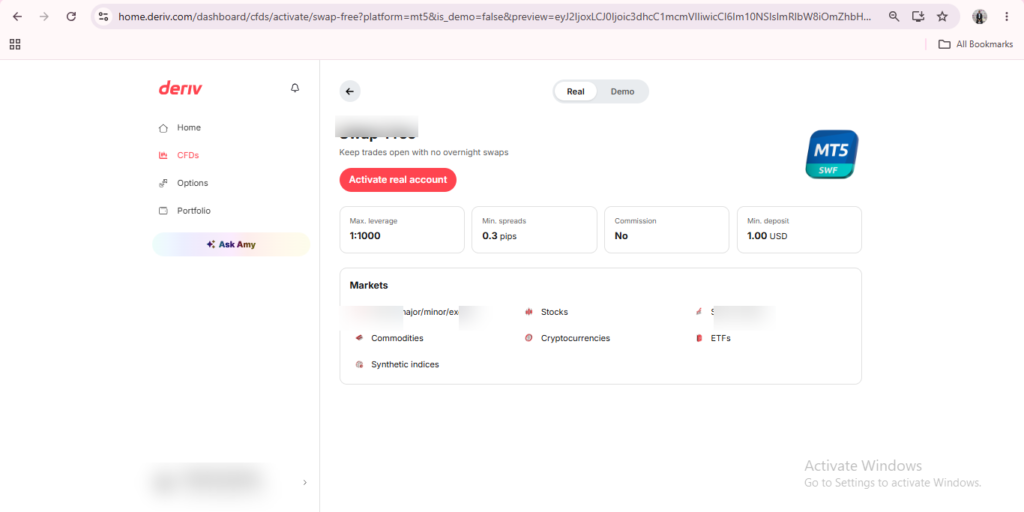
Task: Click the Options sidebar icon
Action: coord(163,184)
